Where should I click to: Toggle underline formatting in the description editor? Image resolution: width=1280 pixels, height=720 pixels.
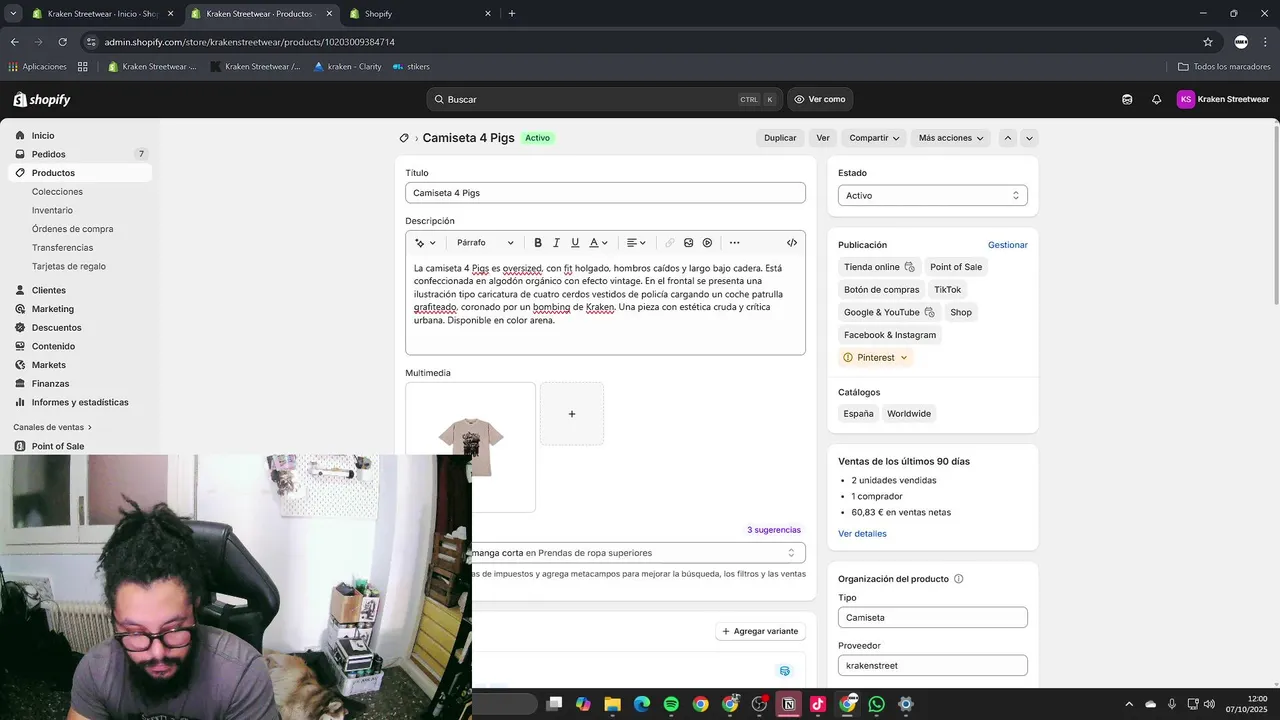point(575,243)
